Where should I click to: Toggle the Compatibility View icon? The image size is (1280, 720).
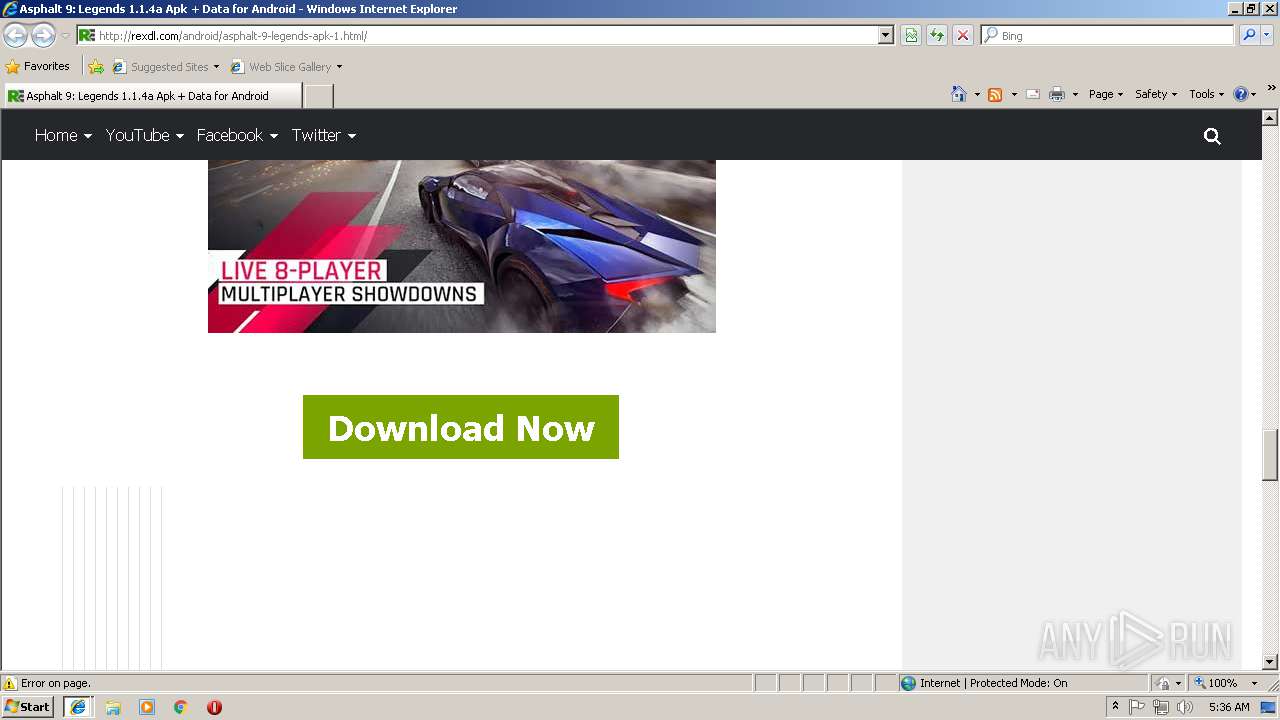coord(911,35)
